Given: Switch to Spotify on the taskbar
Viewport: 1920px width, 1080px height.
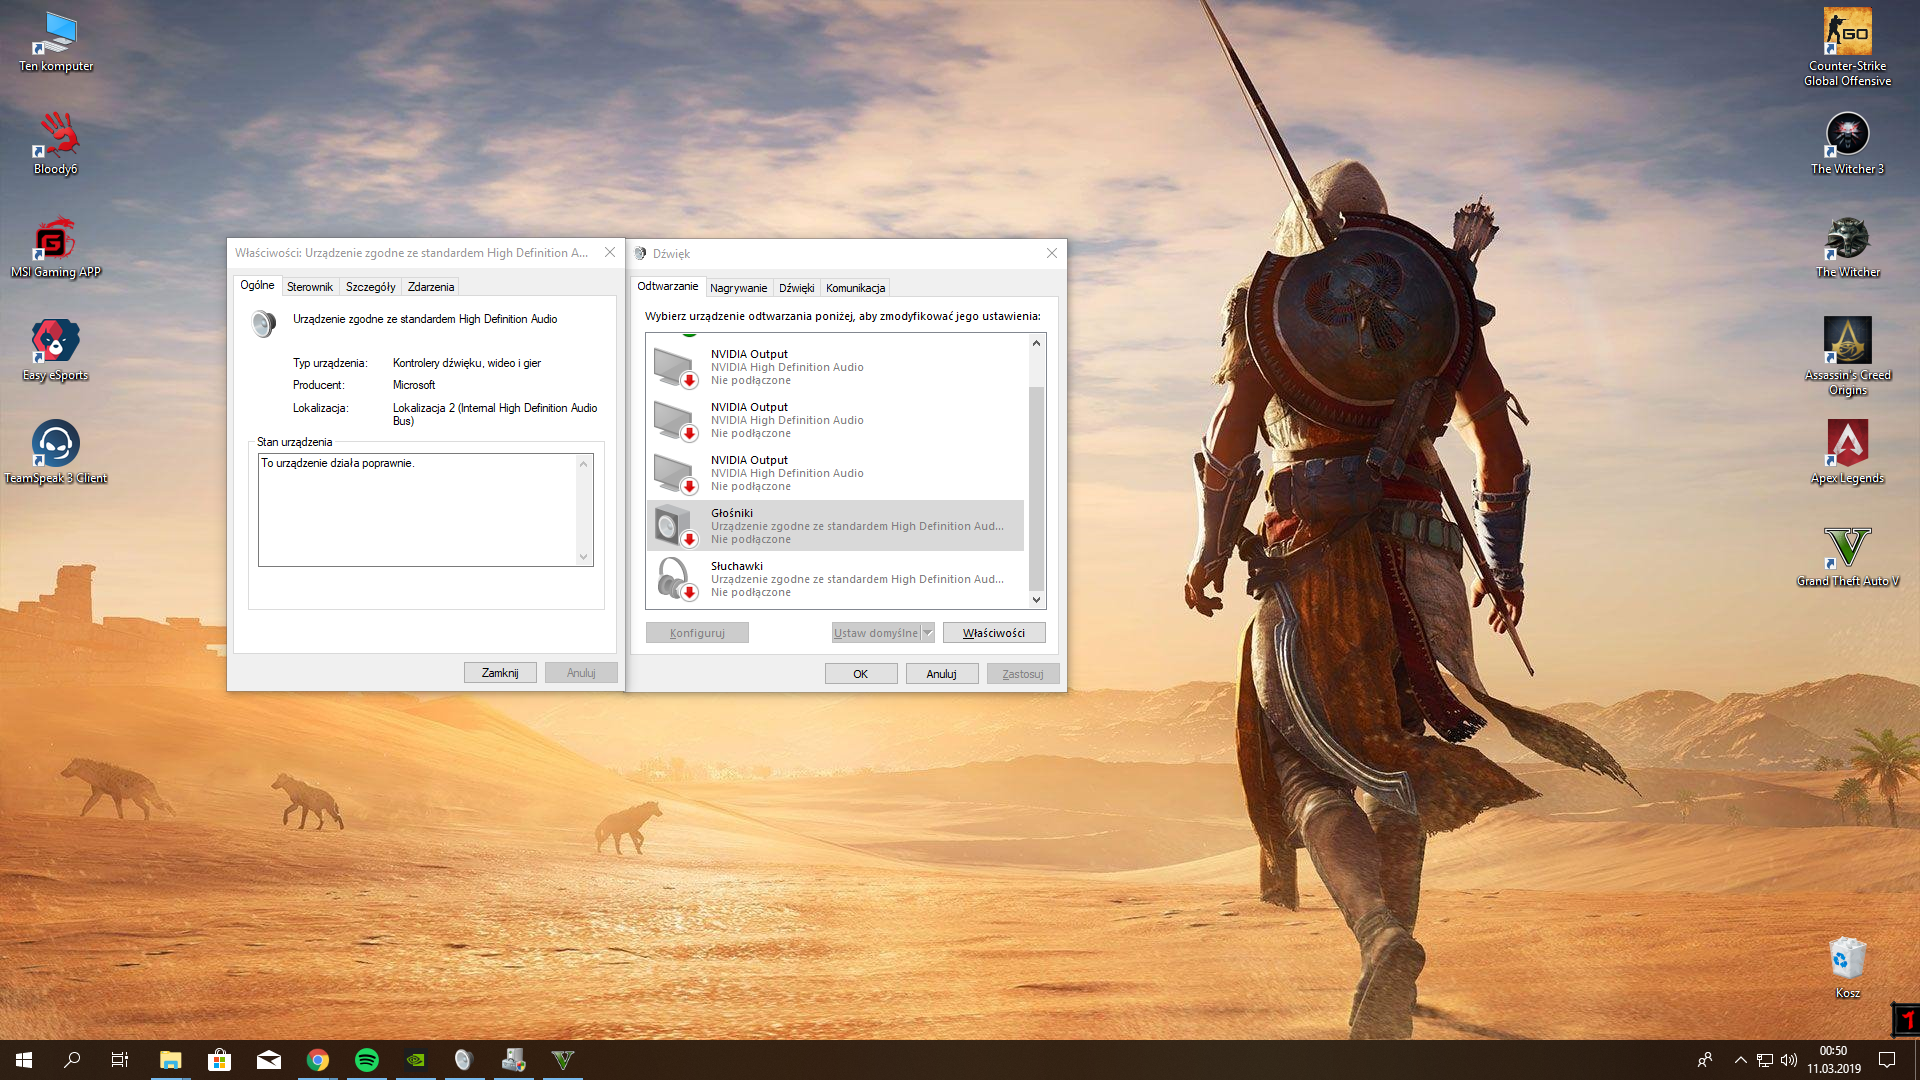Looking at the screenshot, I should 366,1060.
